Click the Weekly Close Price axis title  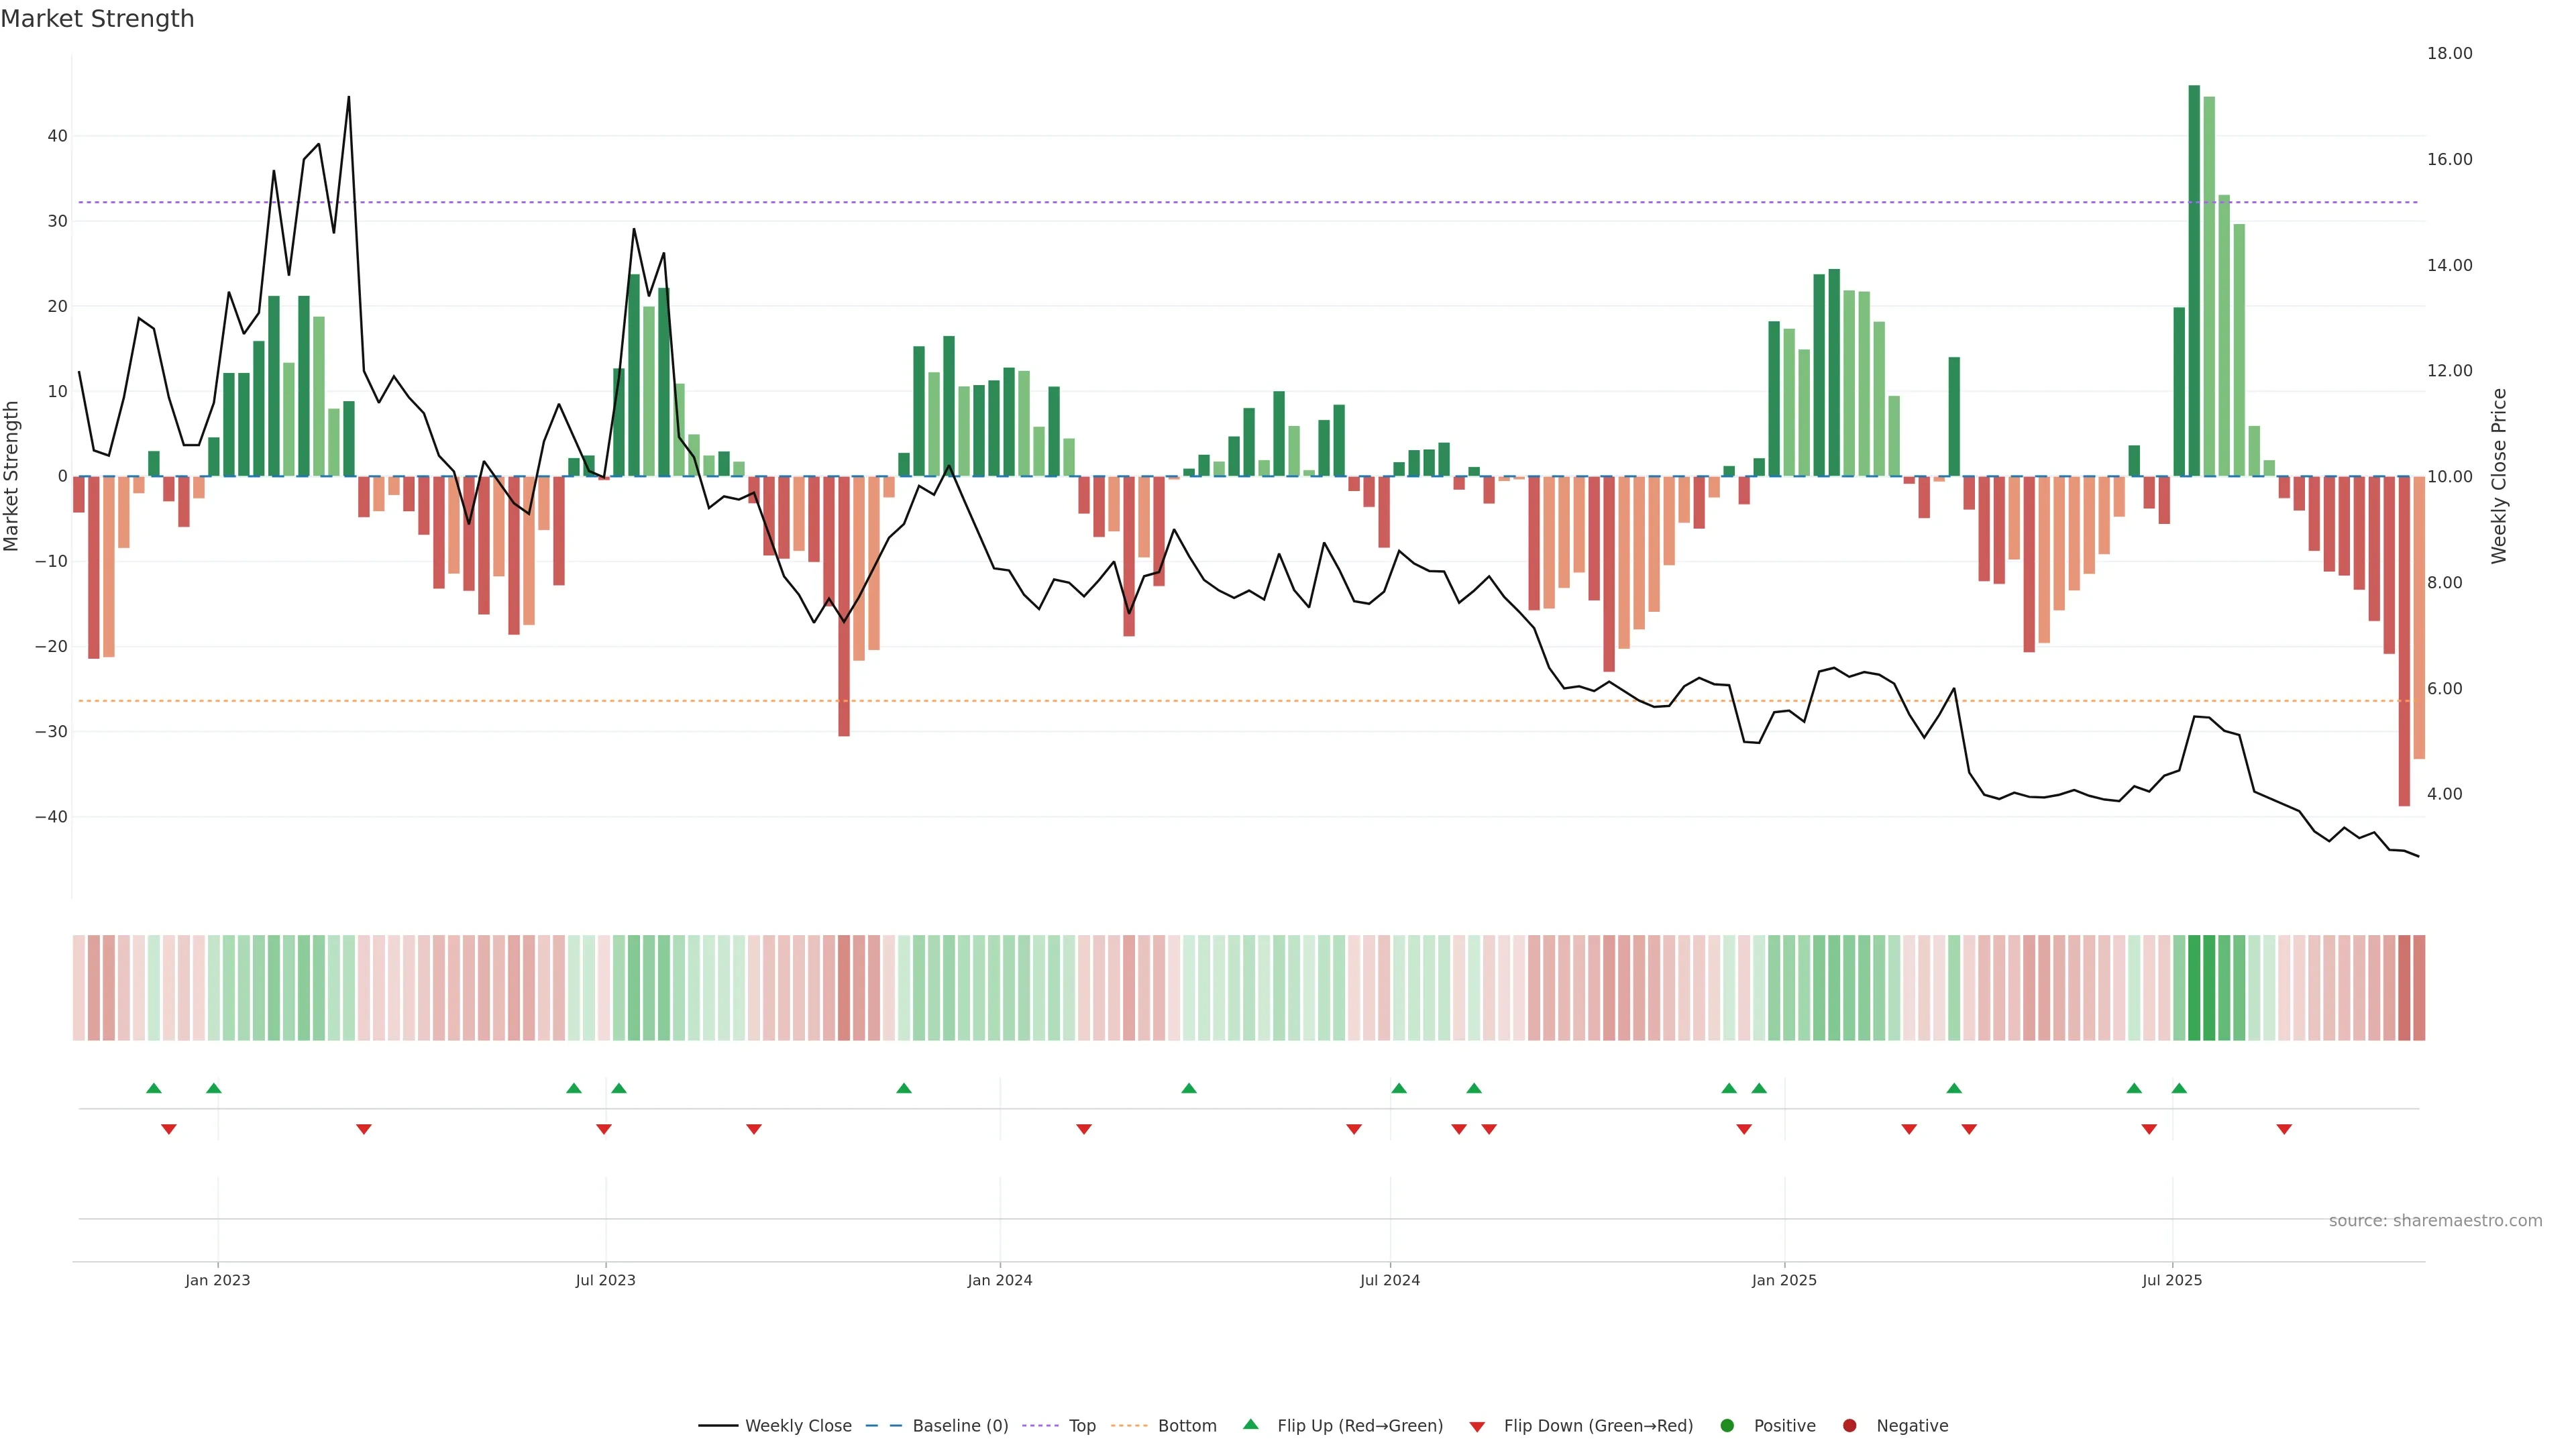click(2499, 476)
